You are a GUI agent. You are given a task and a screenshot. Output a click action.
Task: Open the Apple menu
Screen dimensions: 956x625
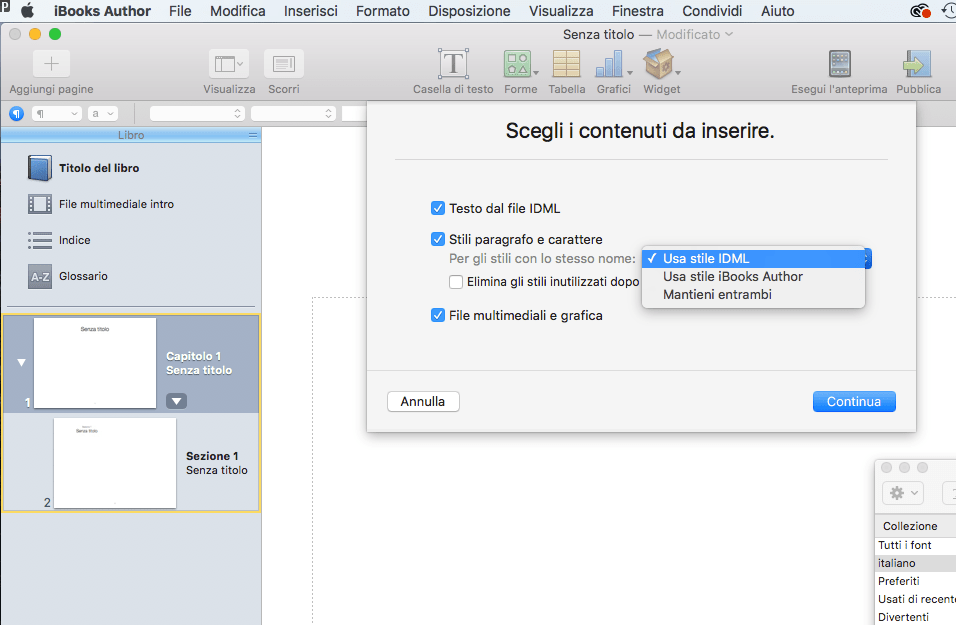pos(27,11)
